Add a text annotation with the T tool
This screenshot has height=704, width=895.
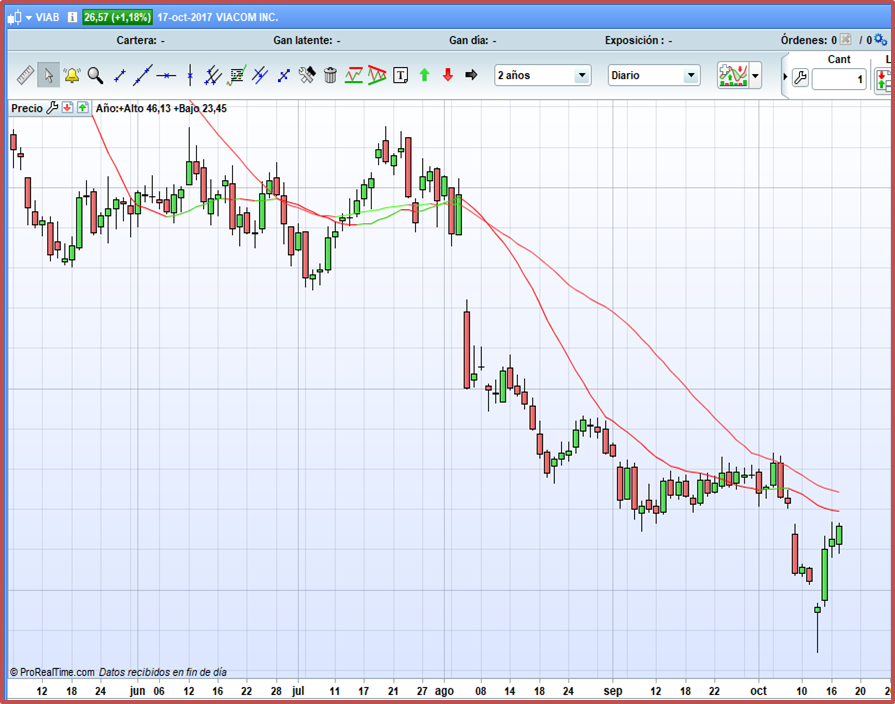coord(401,75)
